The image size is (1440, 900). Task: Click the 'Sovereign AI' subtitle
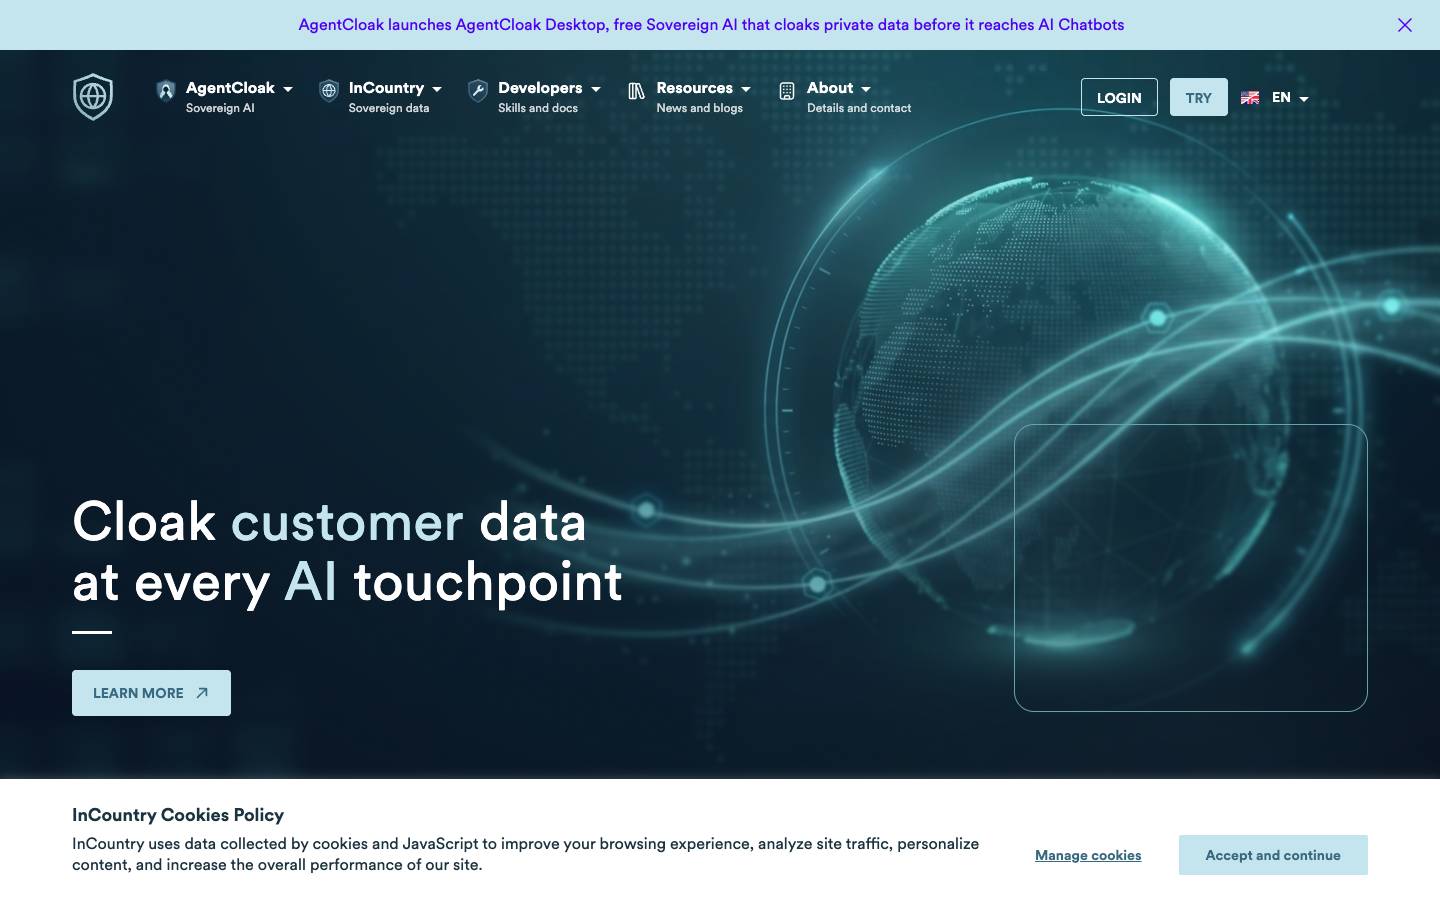coord(220,108)
